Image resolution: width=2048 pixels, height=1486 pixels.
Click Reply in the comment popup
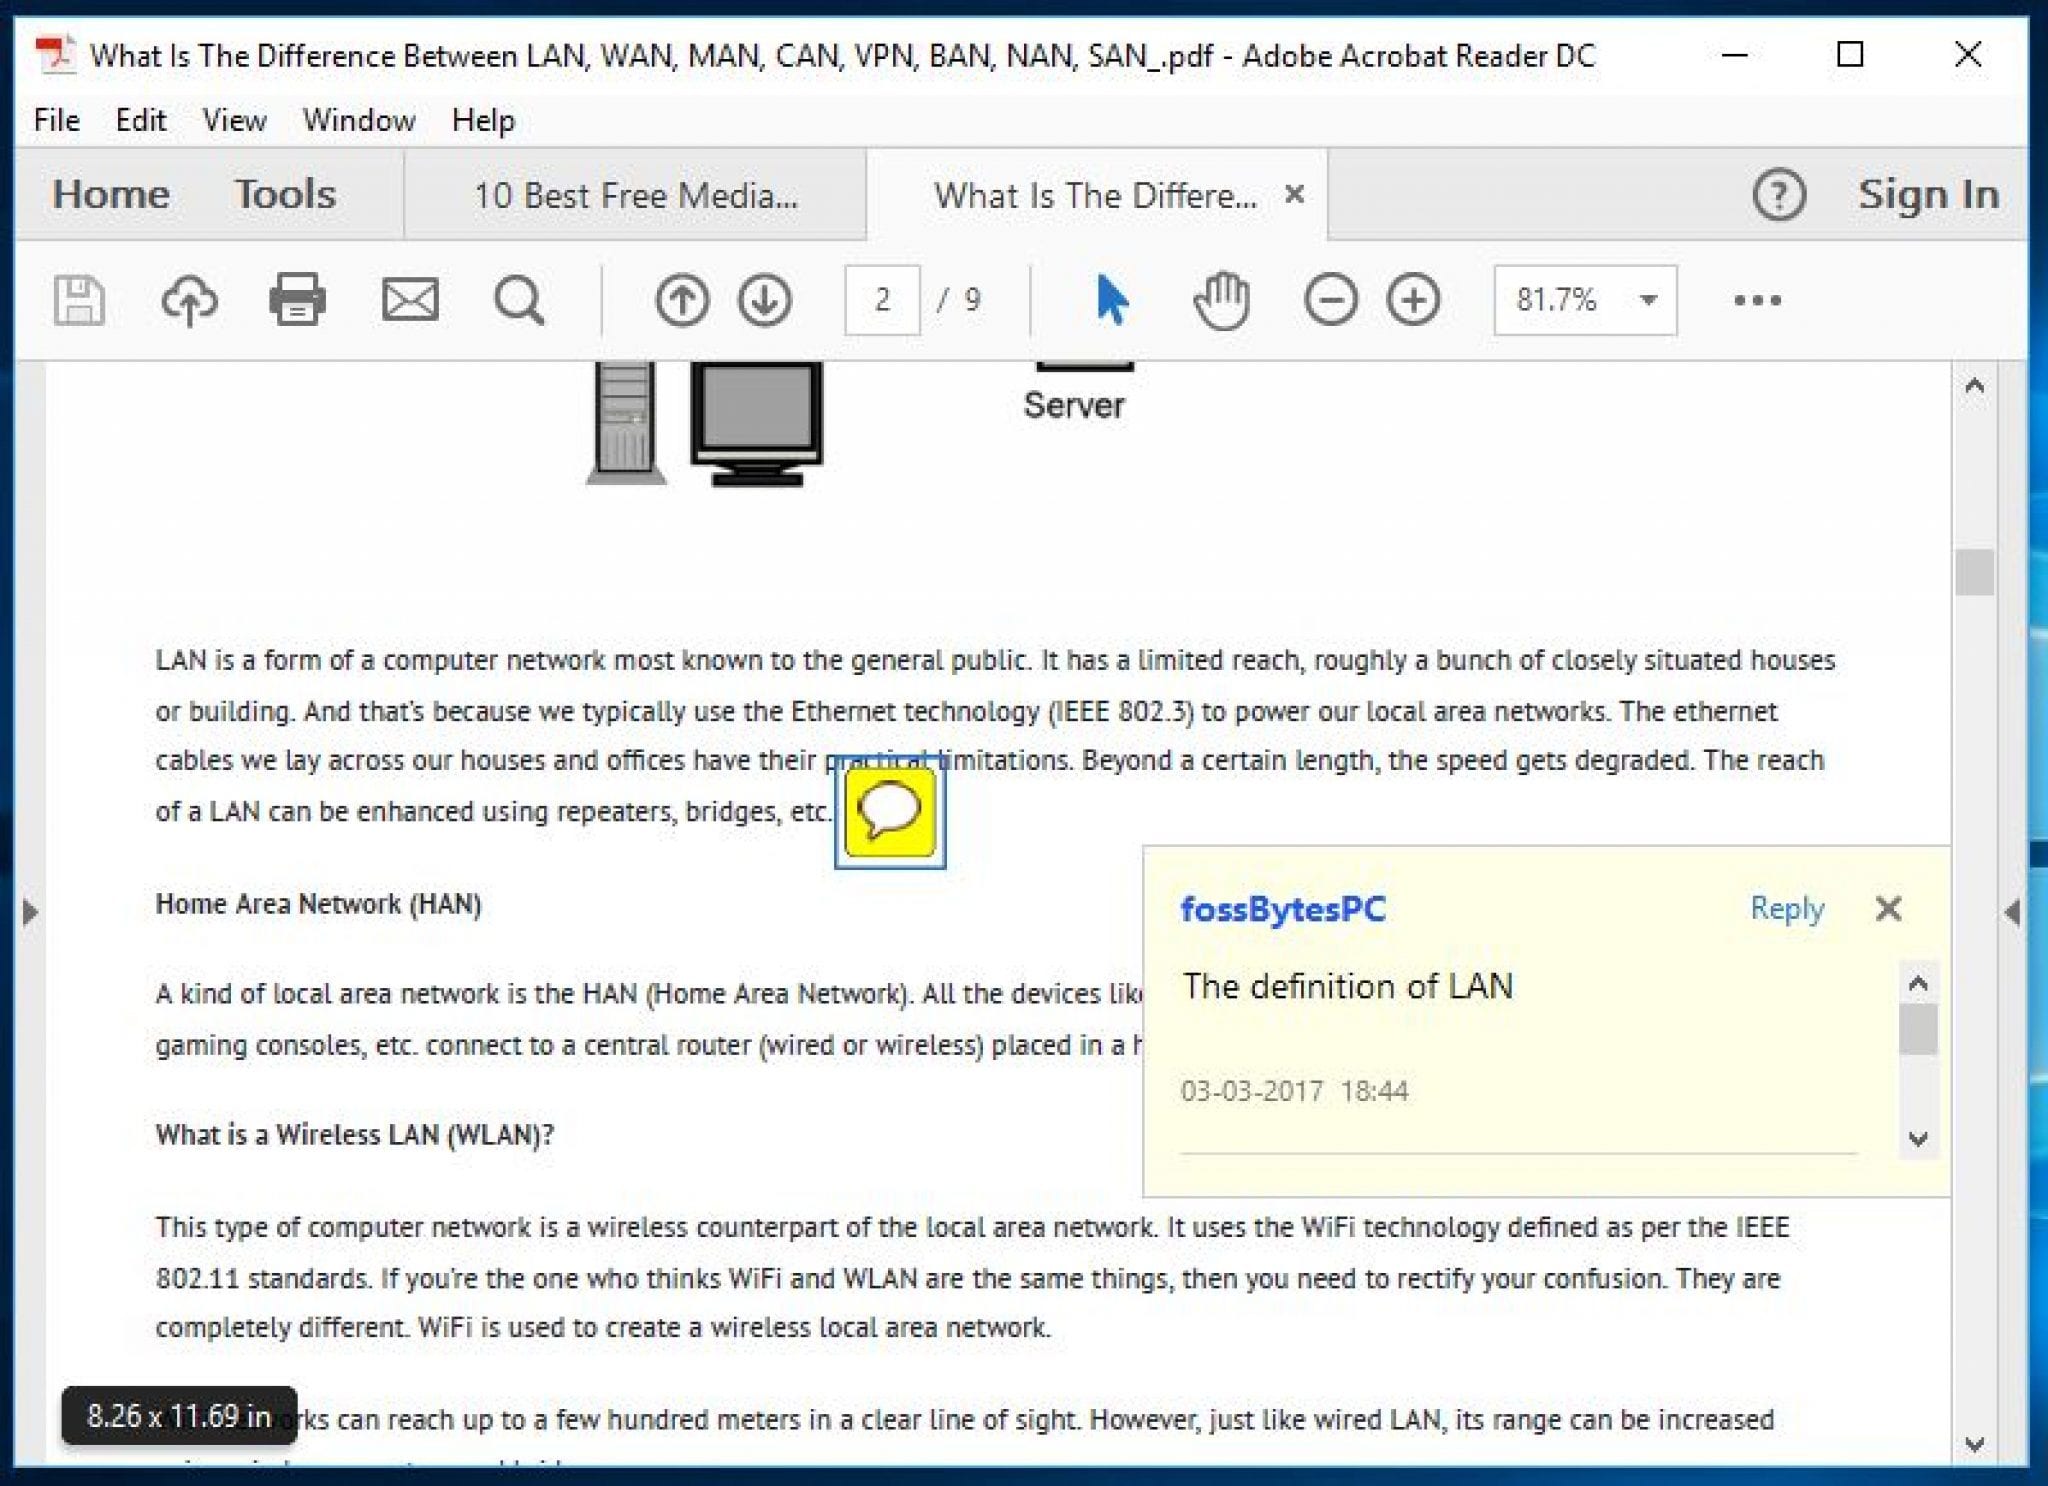(1786, 908)
